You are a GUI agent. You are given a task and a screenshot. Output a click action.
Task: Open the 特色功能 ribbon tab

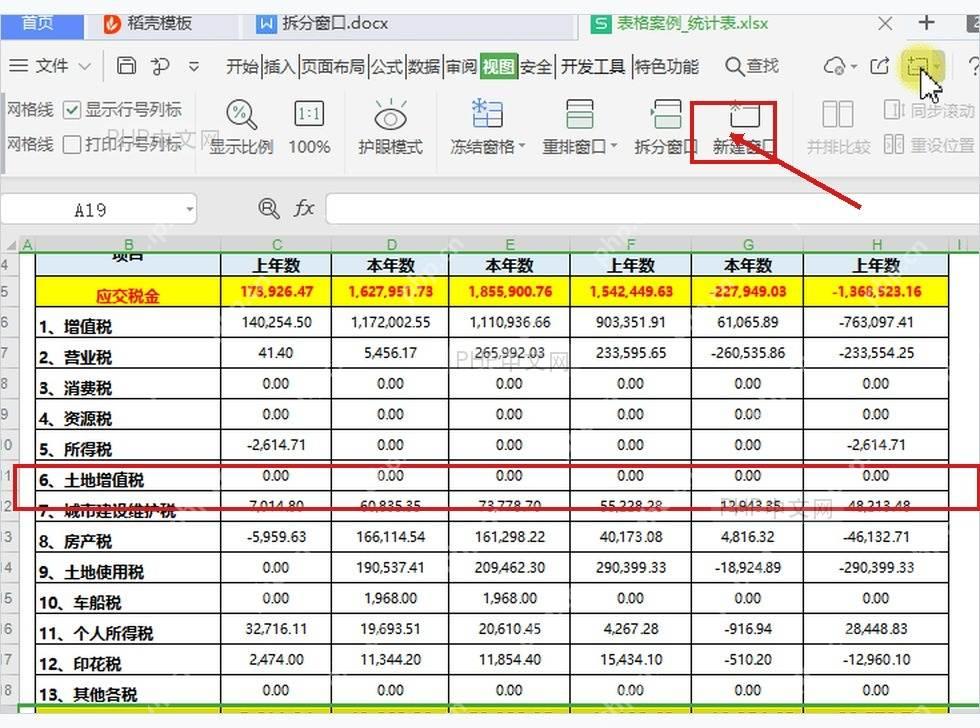[x=666, y=66]
